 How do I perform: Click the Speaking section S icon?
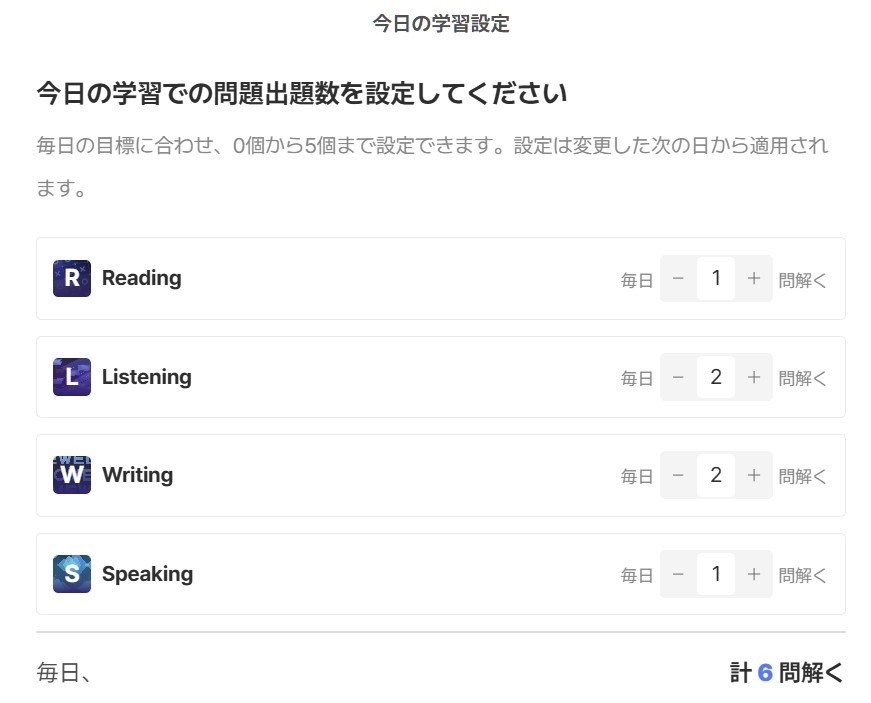(x=70, y=574)
